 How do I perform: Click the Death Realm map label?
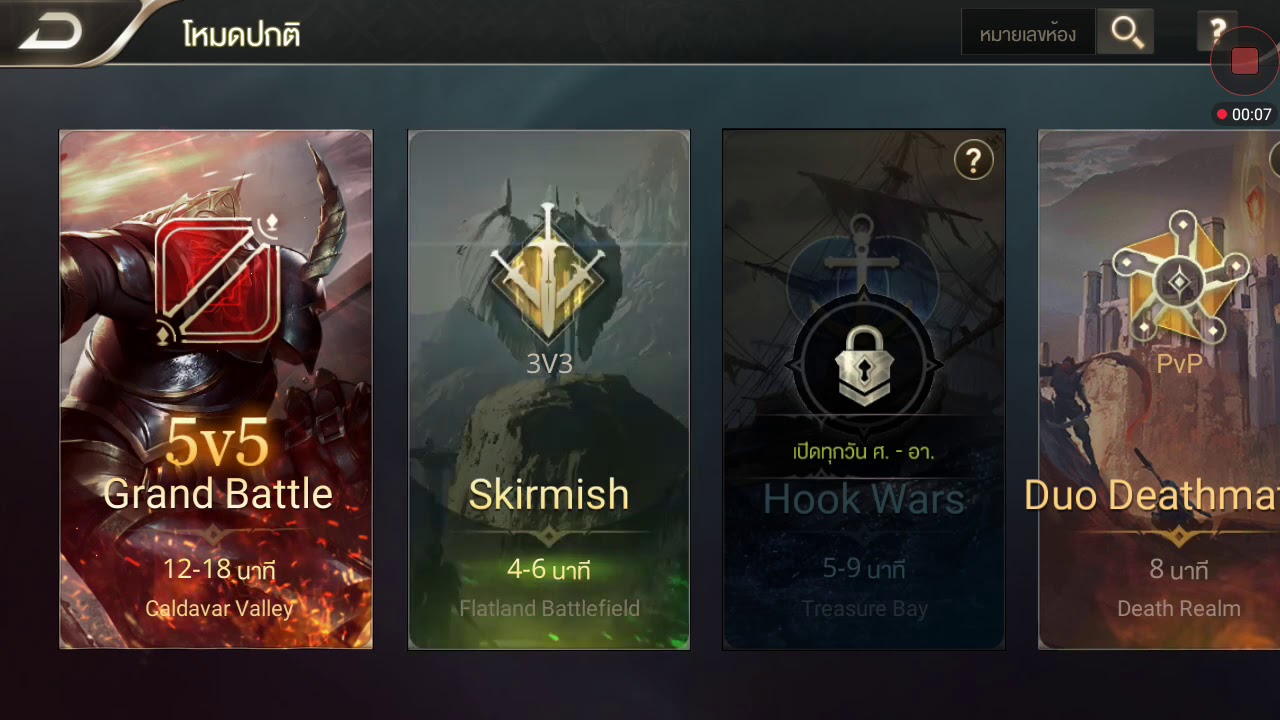tap(1179, 608)
